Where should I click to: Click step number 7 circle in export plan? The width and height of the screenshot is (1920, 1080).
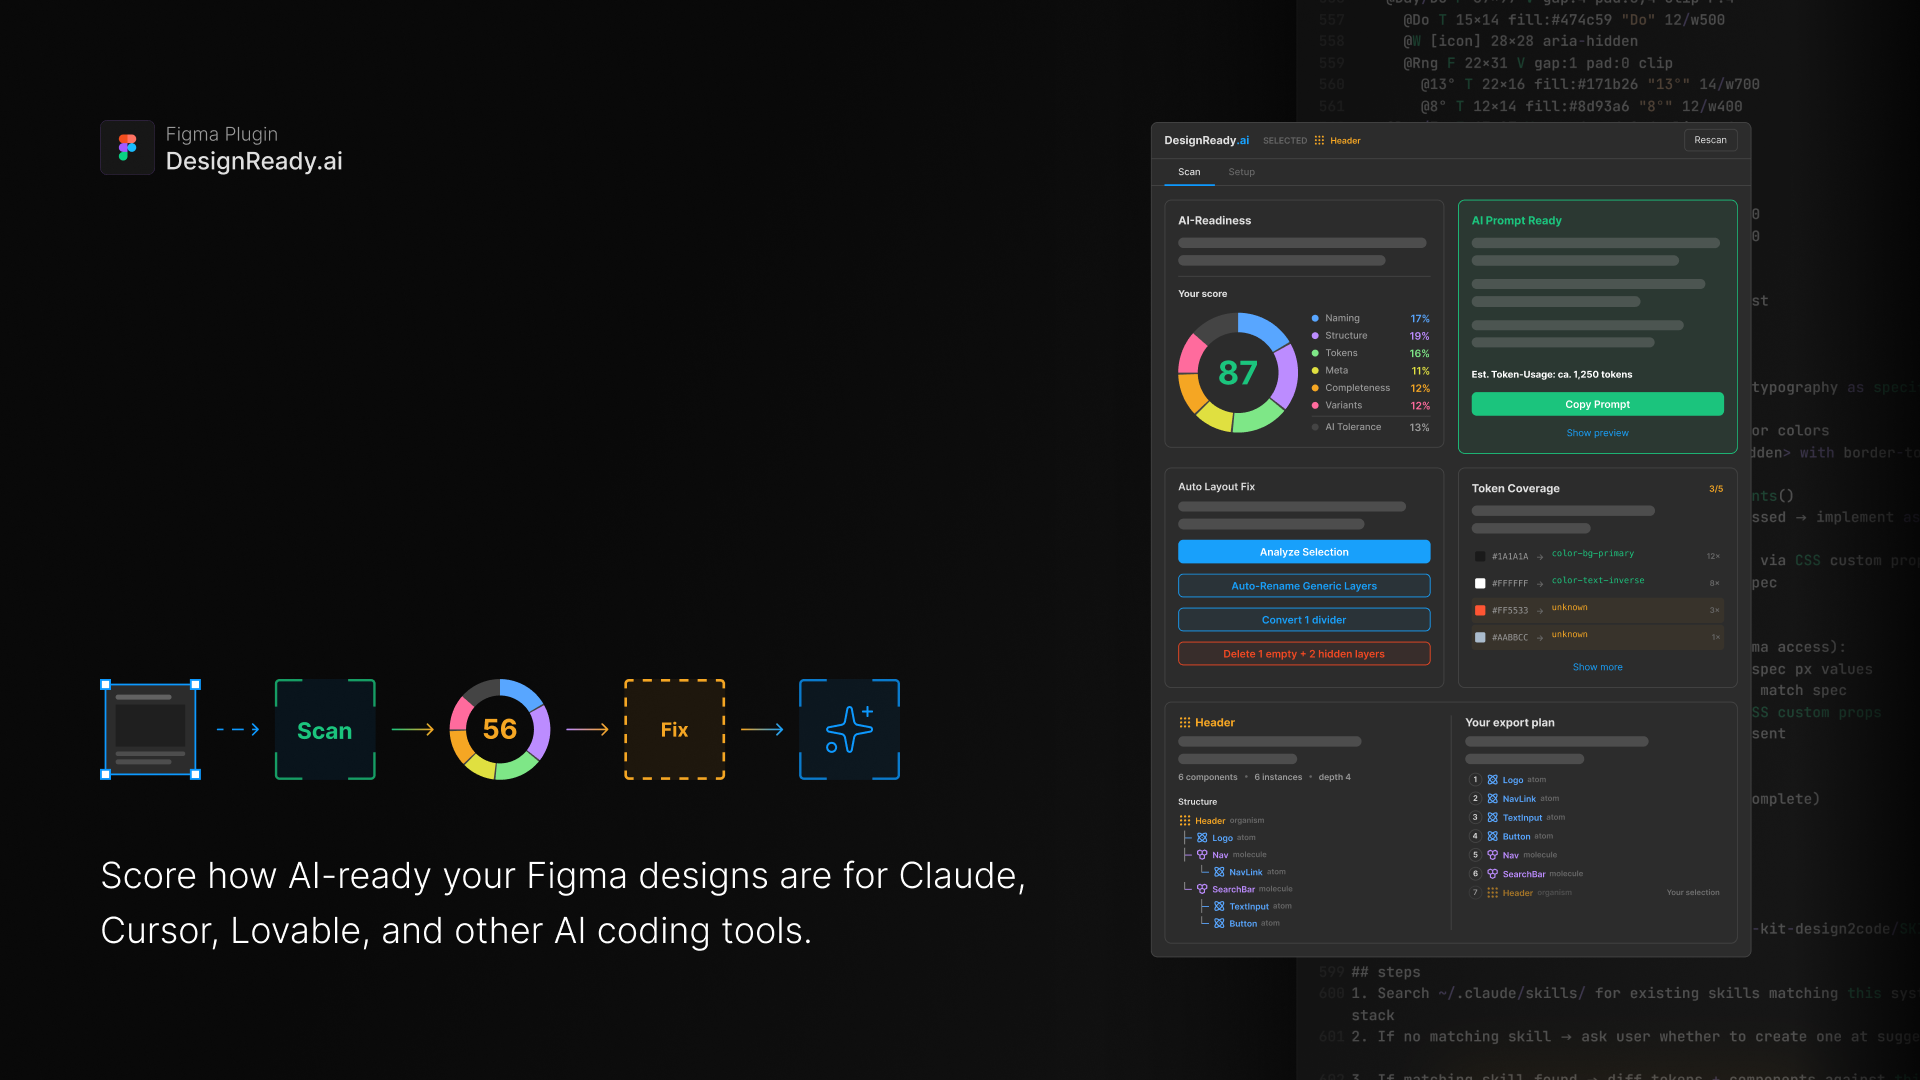coord(1474,893)
